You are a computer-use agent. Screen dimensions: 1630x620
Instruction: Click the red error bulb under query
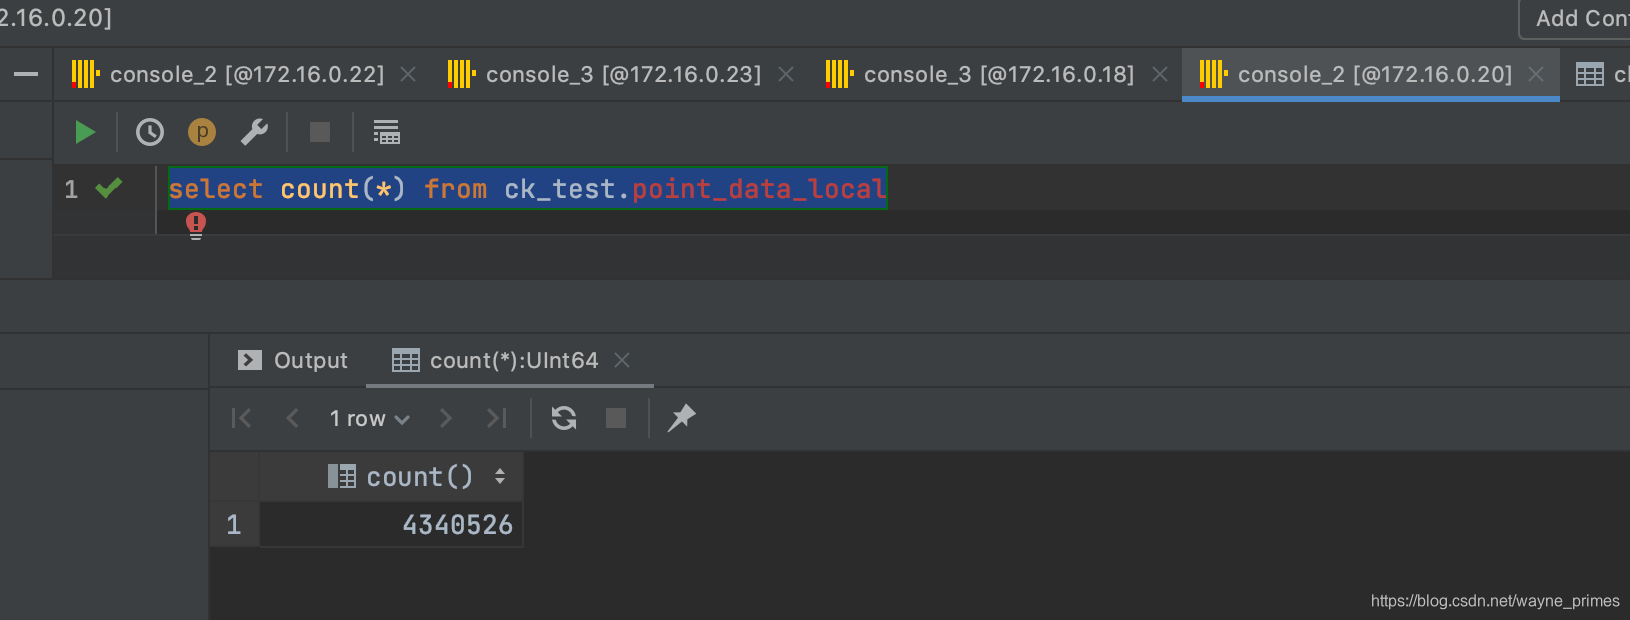tap(196, 226)
